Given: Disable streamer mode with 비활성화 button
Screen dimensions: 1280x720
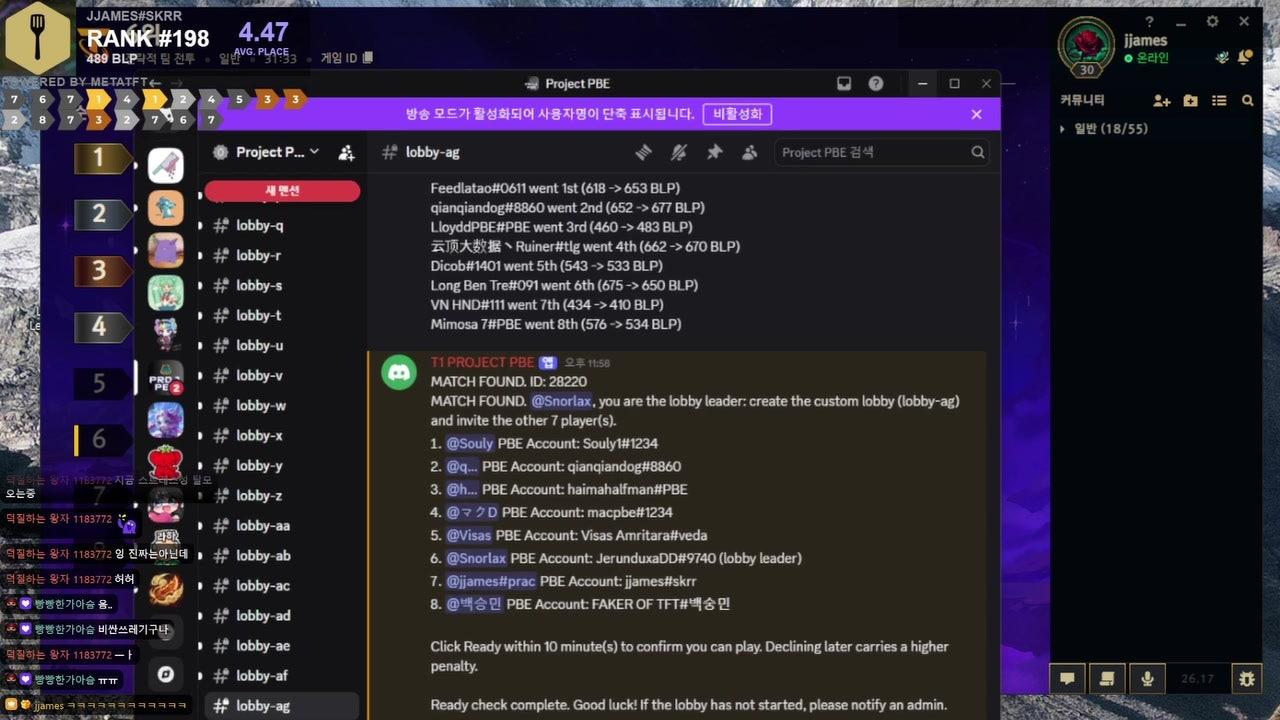Looking at the screenshot, I should (737, 114).
